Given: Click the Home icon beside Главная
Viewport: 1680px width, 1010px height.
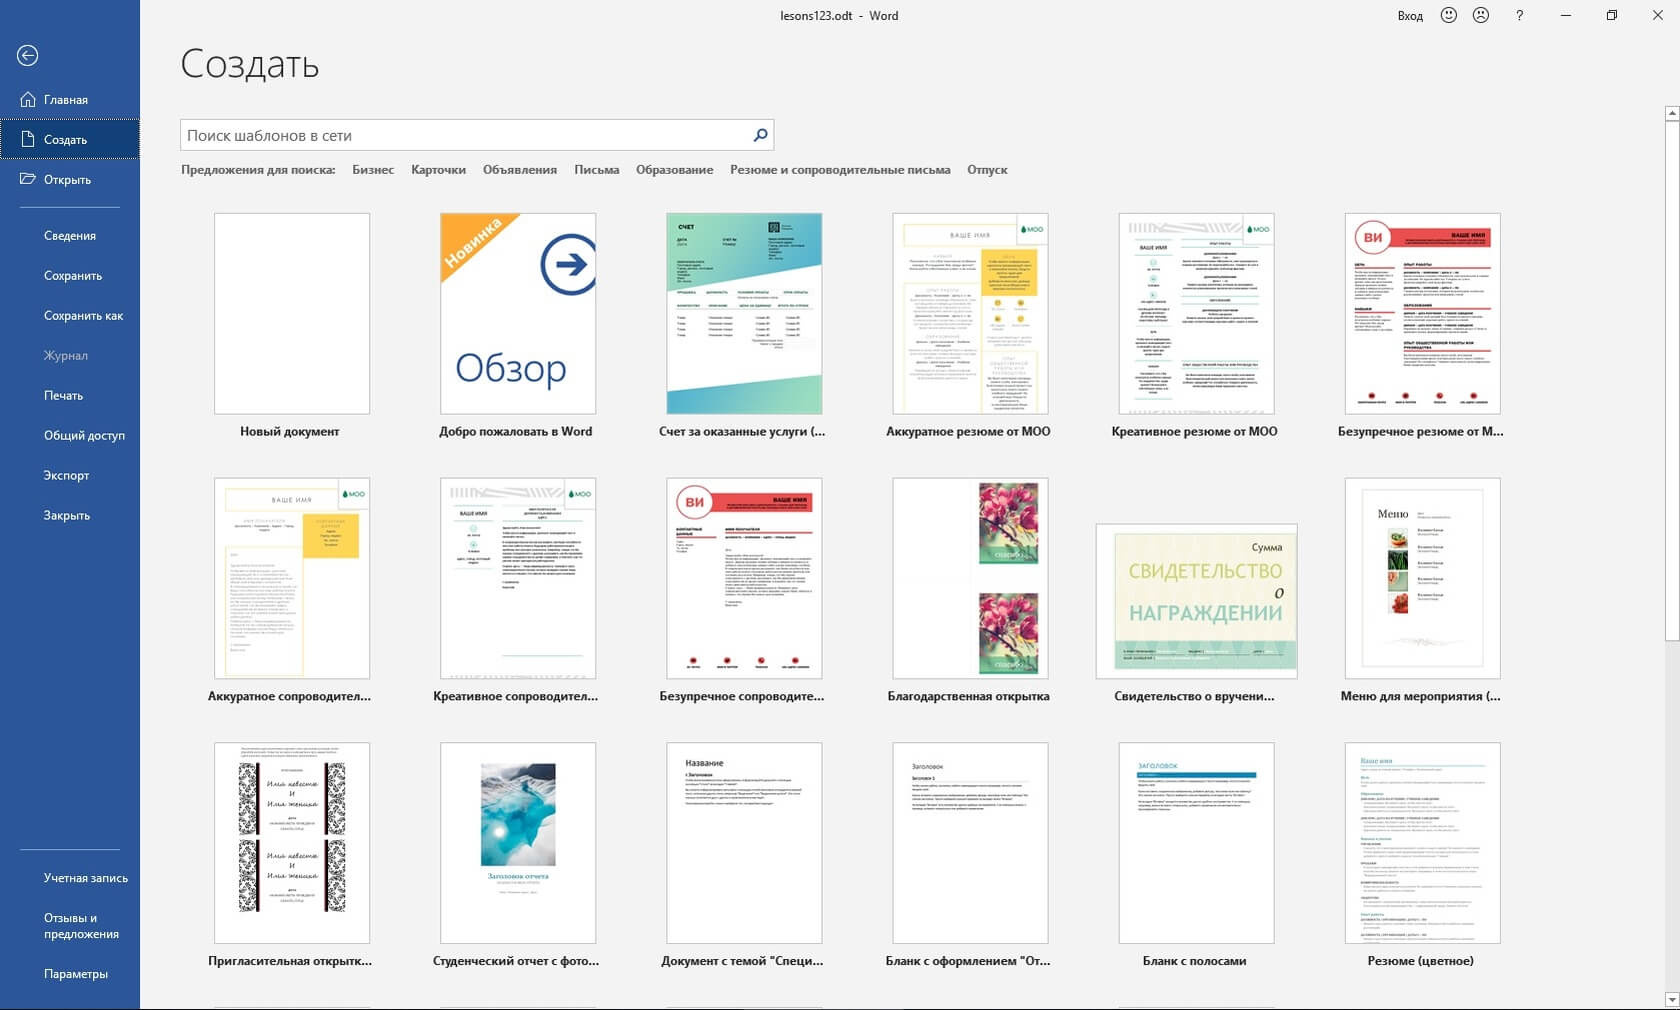Looking at the screenshot, I should pyautogui.click(x=28, y=99).
